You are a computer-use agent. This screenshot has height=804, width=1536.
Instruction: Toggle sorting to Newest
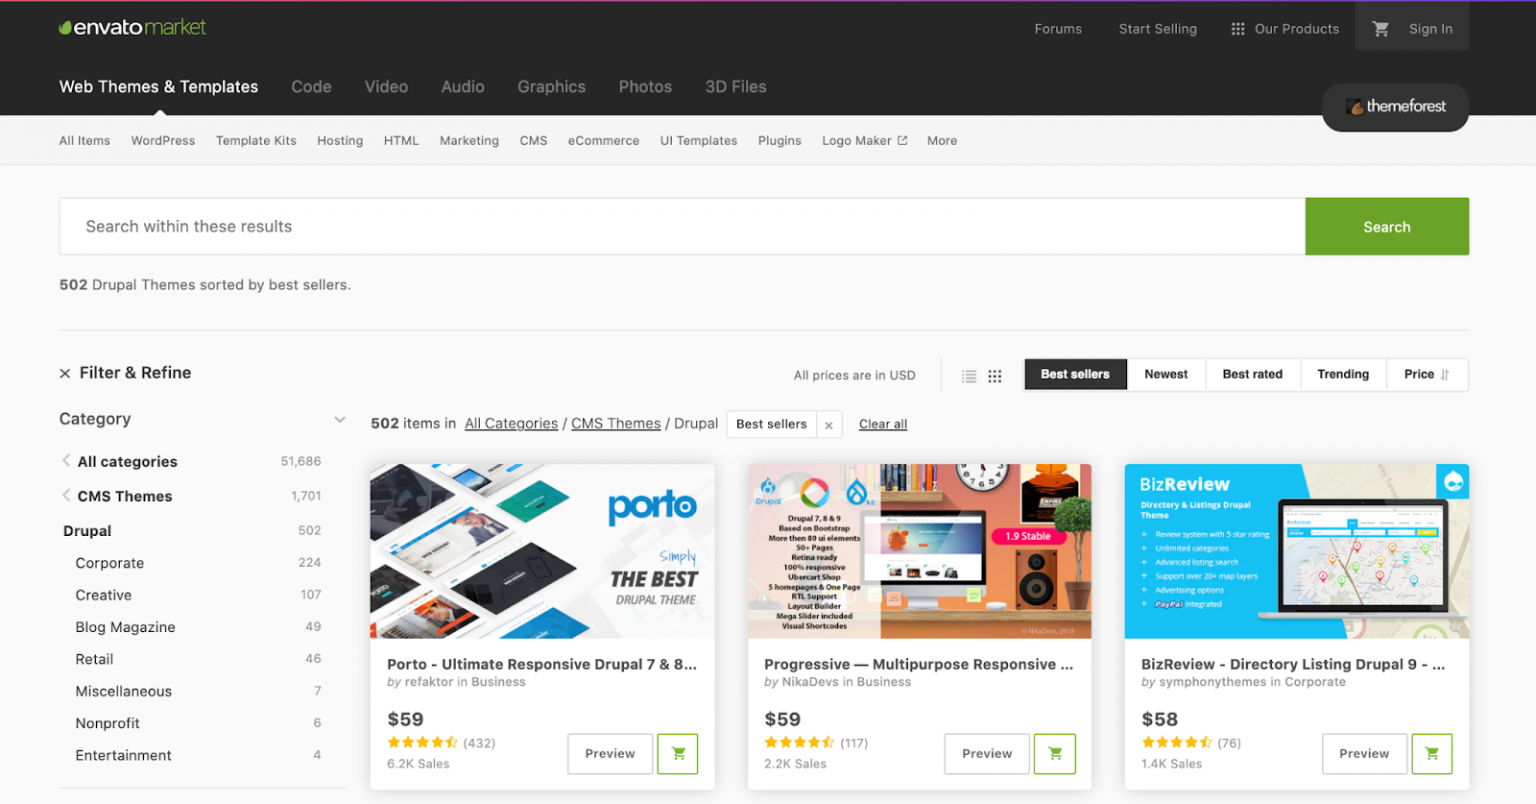(x=1165, y=374)
